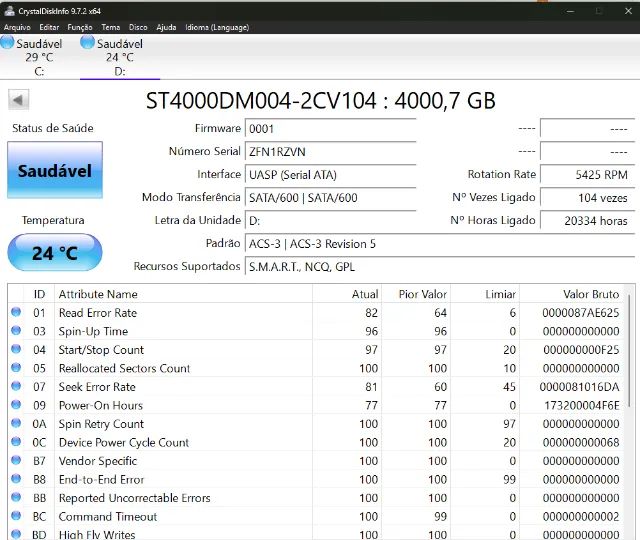The image size is (640, 540).
Task: Click status dot for Reported Uncorrectable Errors
Action: point(16,497)
